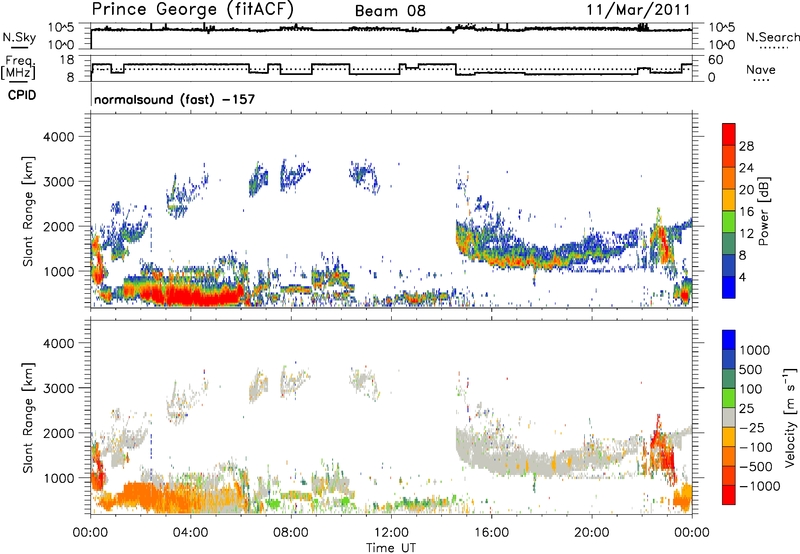
Task: Click the 'Beam 08' label
Action: click(390, 11)
